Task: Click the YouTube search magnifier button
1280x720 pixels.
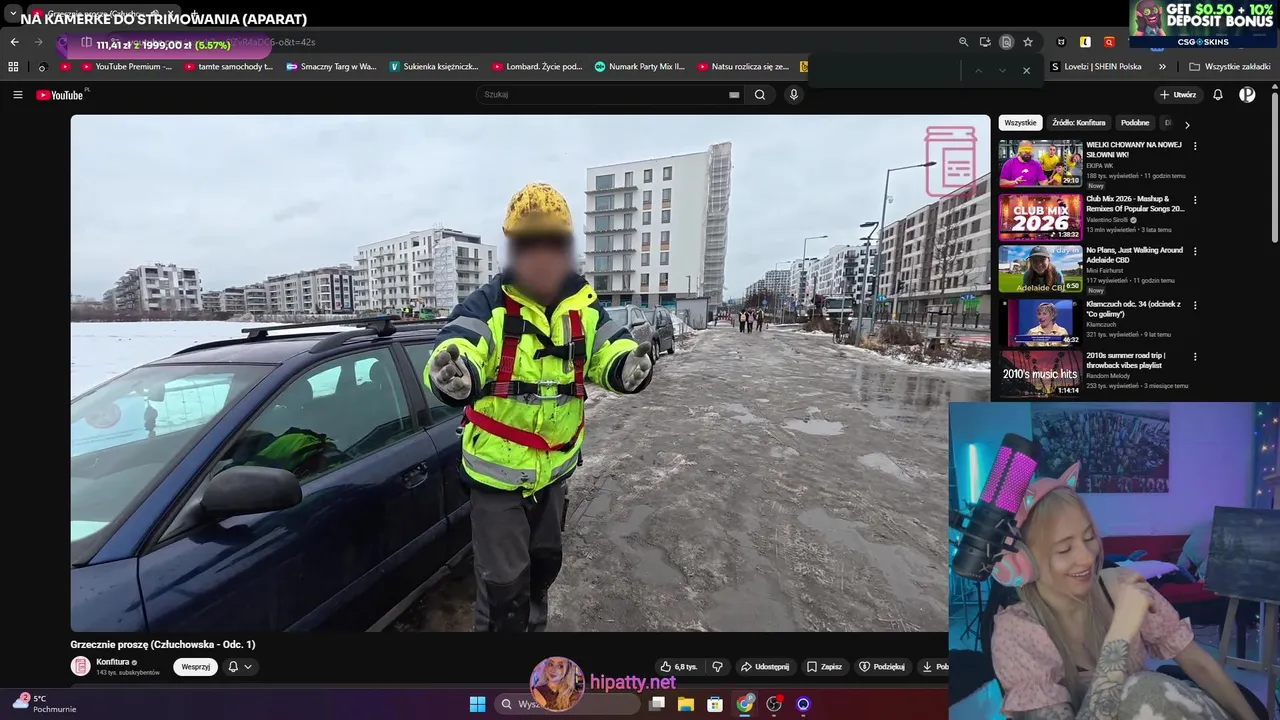Action: coord(760,95)
